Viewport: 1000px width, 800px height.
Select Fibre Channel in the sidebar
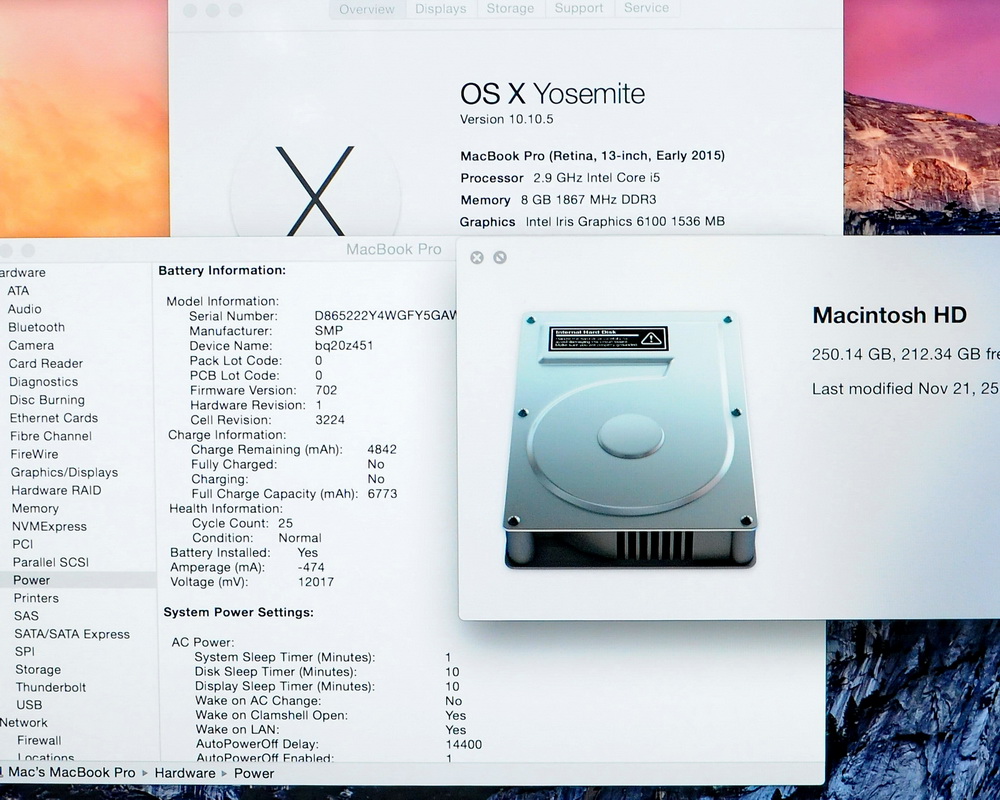50,436
